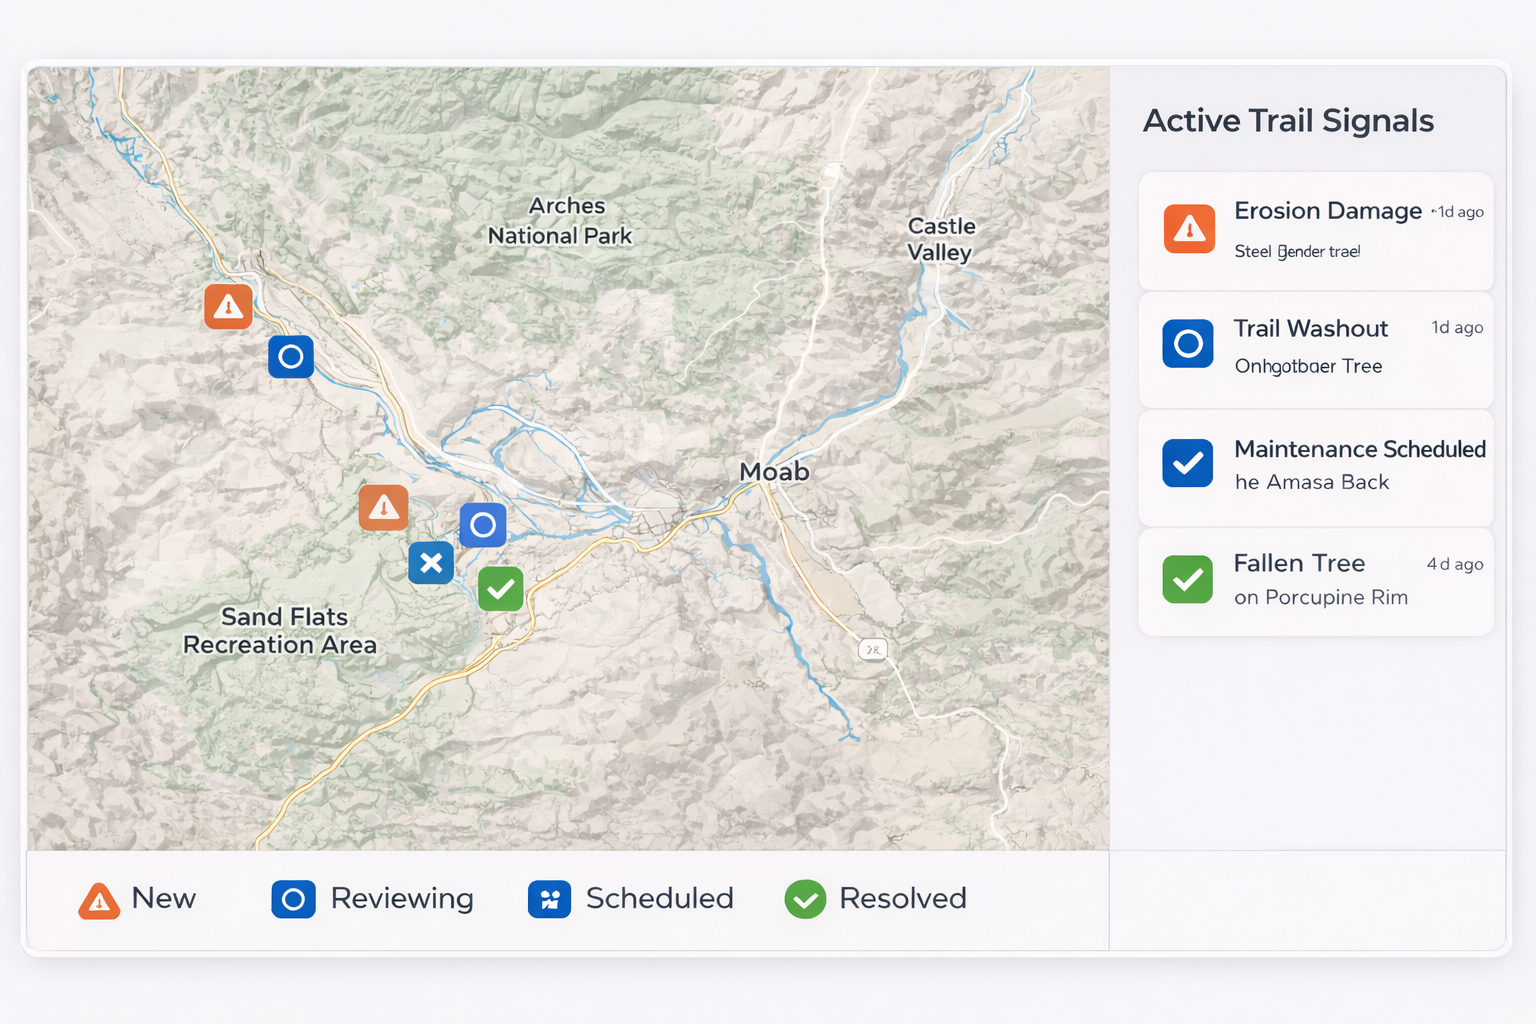Viewport: 1536px width, 1024px height.
Task: Toggle the Reviewing filter in the legend
Action: 372,899
